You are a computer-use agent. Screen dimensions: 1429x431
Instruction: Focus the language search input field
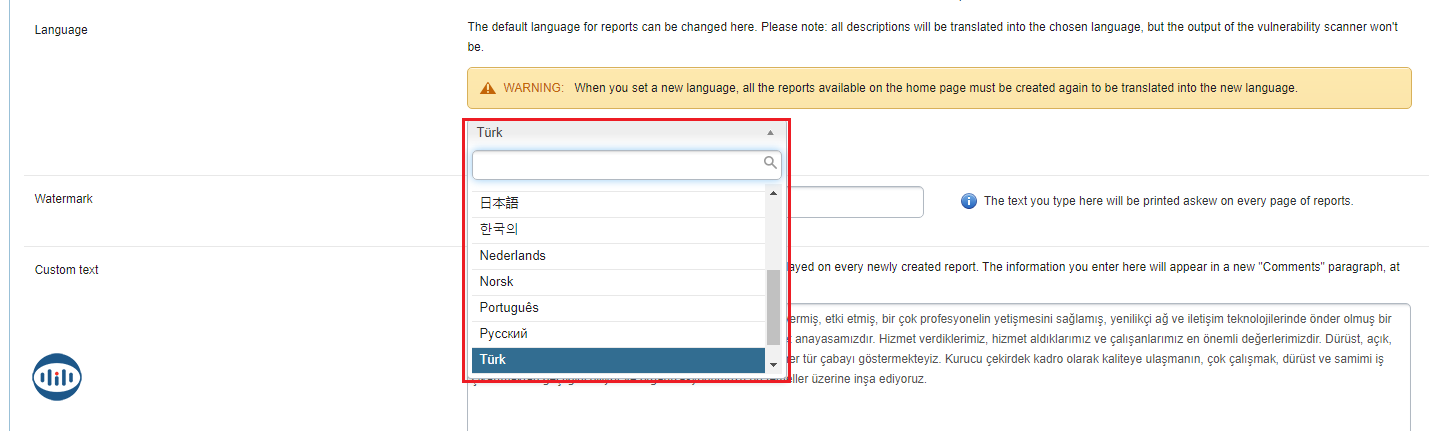click(x=617, y=163)
